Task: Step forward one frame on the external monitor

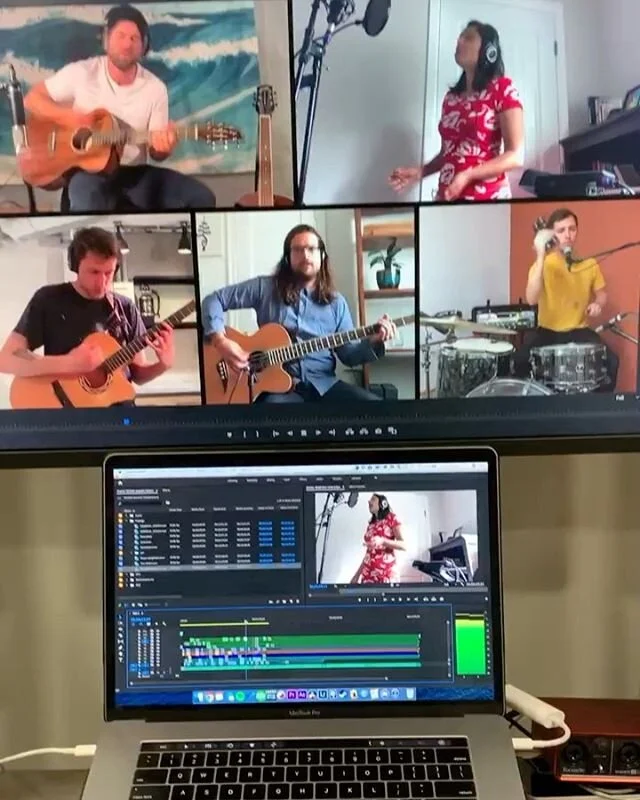Action: point(318,433)
